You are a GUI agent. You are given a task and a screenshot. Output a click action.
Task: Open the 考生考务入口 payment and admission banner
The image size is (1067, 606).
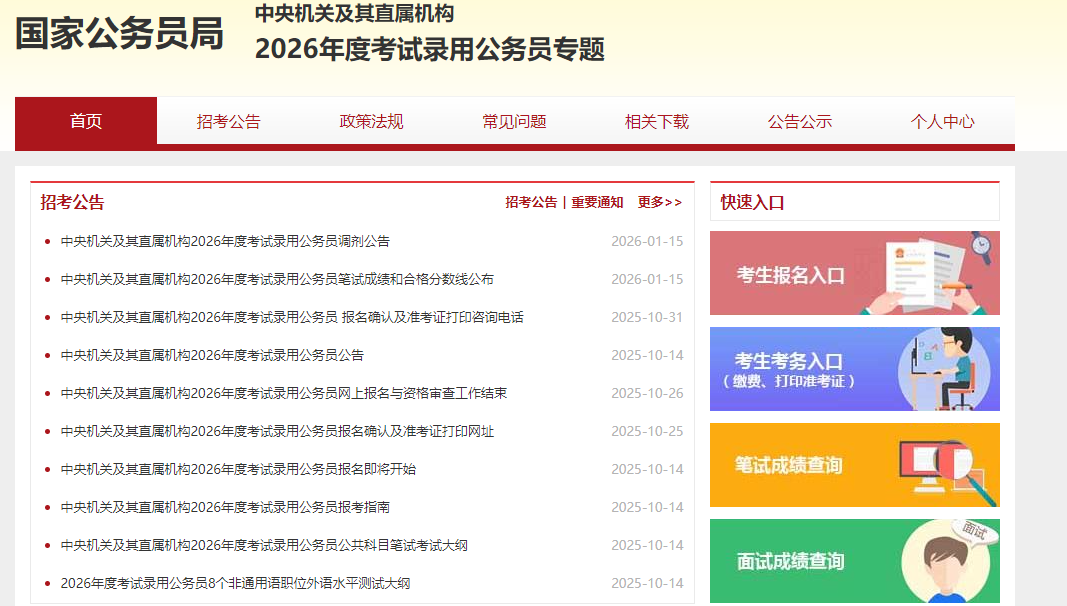pos(854,369)
